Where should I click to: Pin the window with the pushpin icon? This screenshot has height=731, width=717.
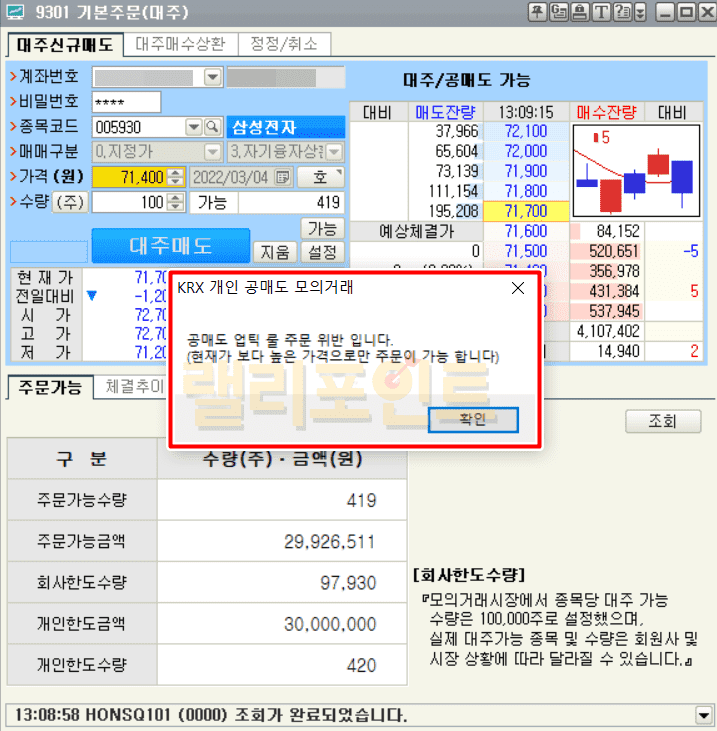[x=536, y=13]
